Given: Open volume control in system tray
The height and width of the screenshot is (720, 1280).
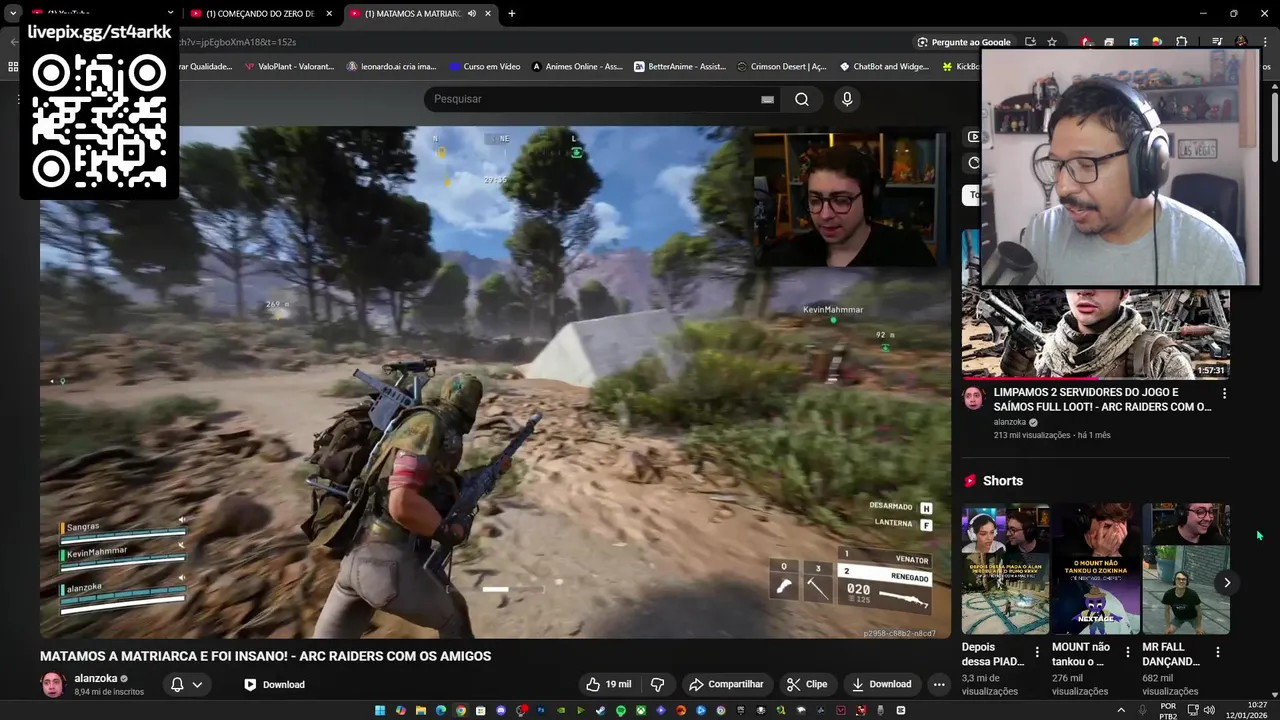Looking at the screenshot, I should 1209,710.
